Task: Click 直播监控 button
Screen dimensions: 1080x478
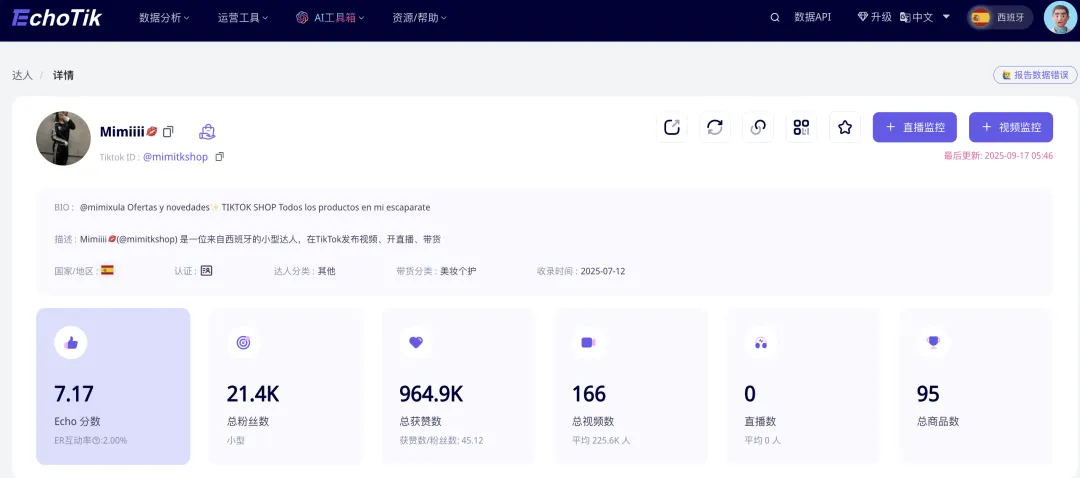Action: 915,127
